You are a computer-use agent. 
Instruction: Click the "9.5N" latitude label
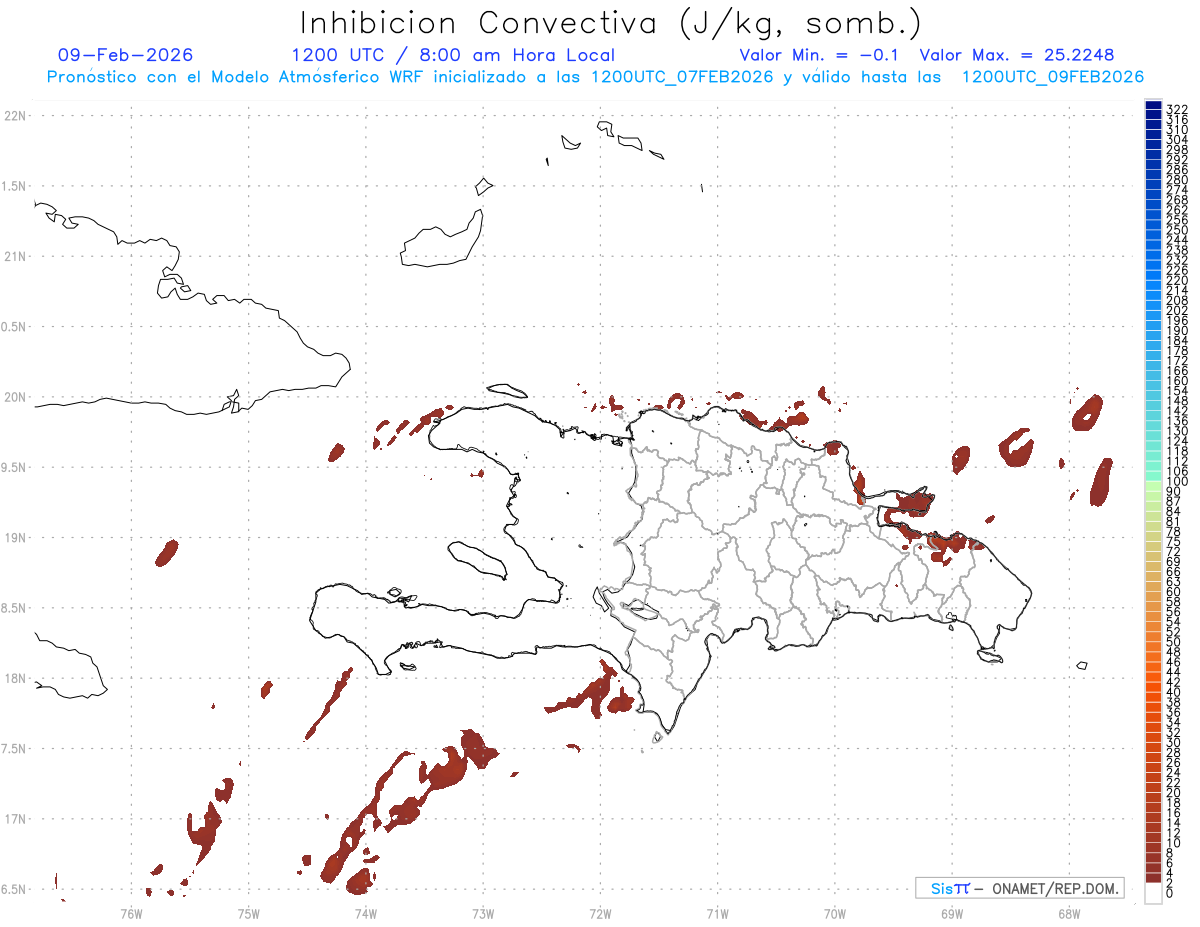click(14, 467)
